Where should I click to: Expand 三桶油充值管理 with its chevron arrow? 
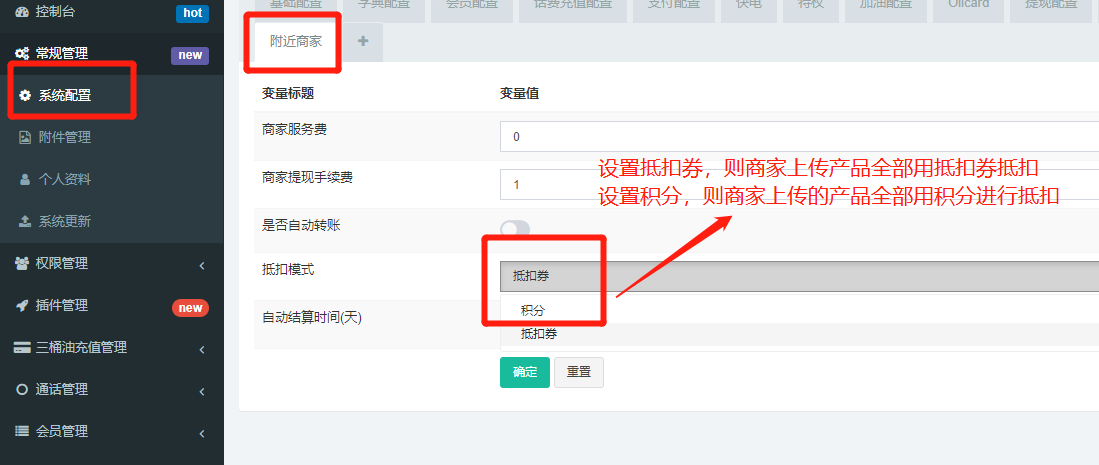202,349
